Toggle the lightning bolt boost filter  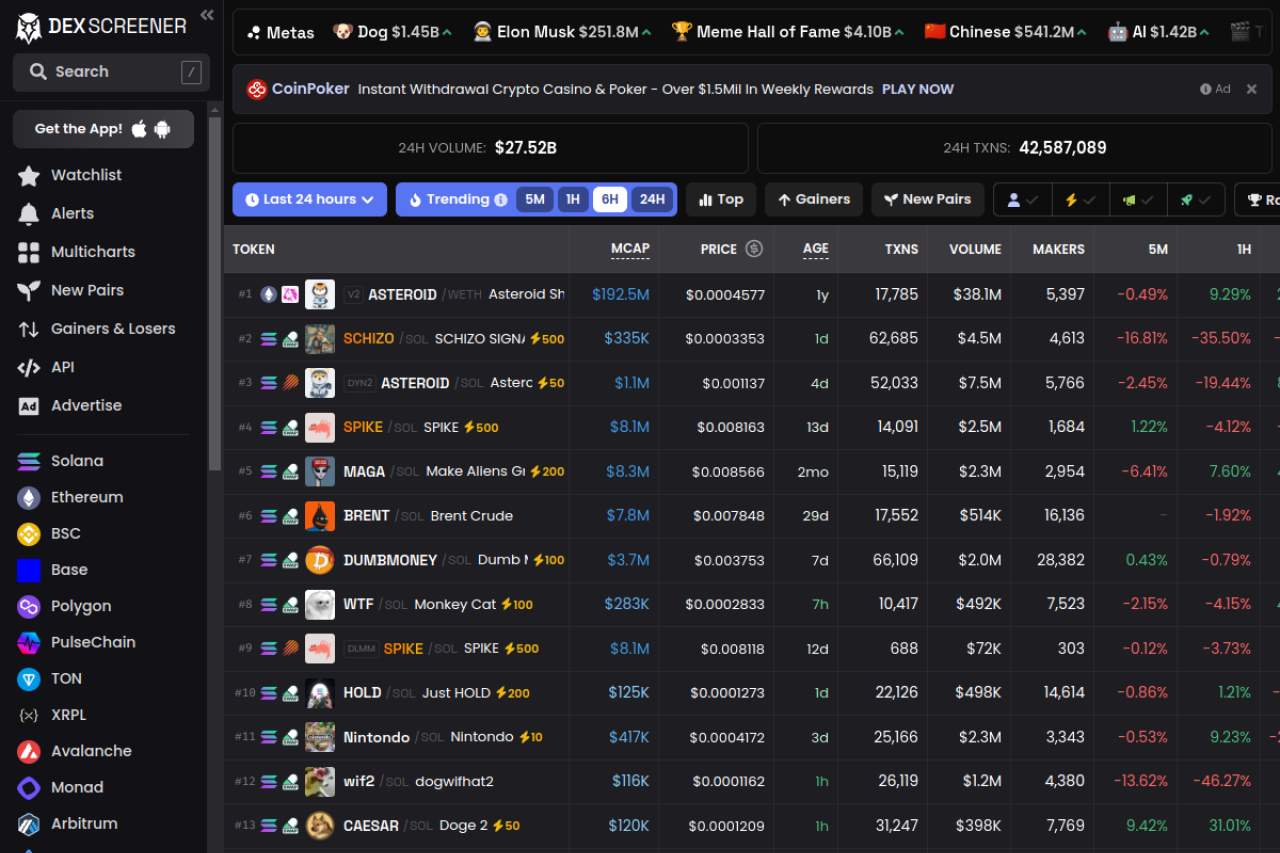click(1071, 200)
